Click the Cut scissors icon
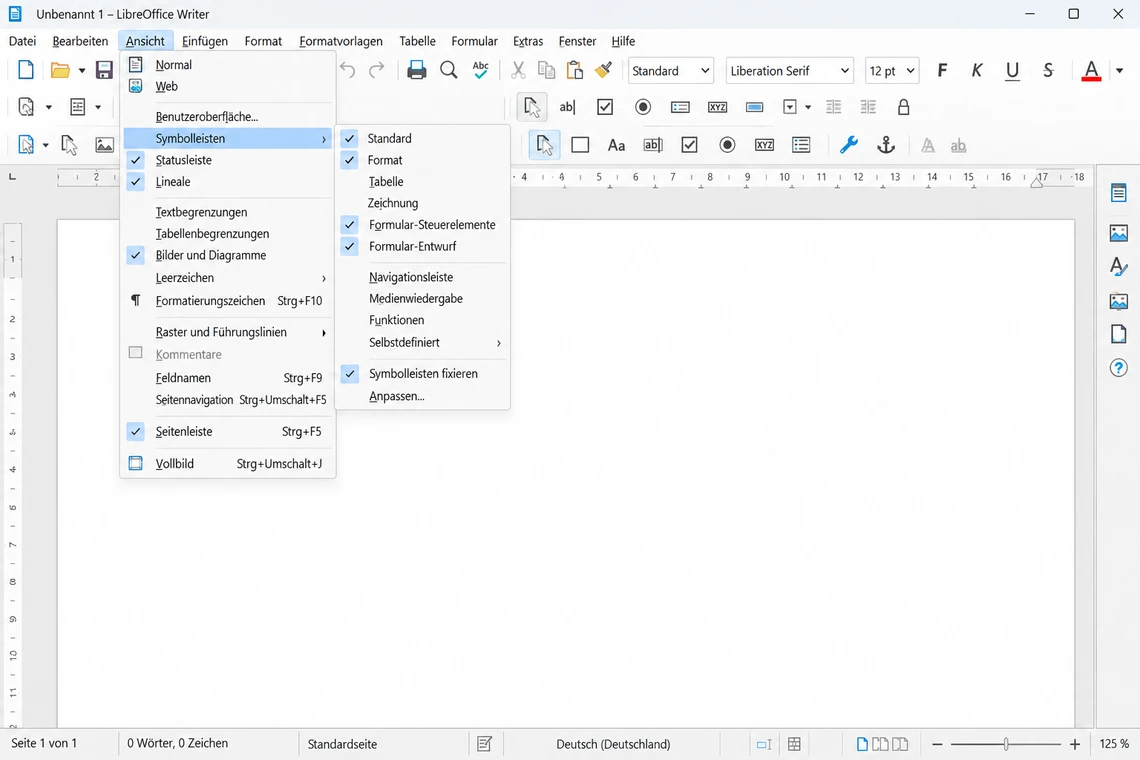 coord(518,71)
